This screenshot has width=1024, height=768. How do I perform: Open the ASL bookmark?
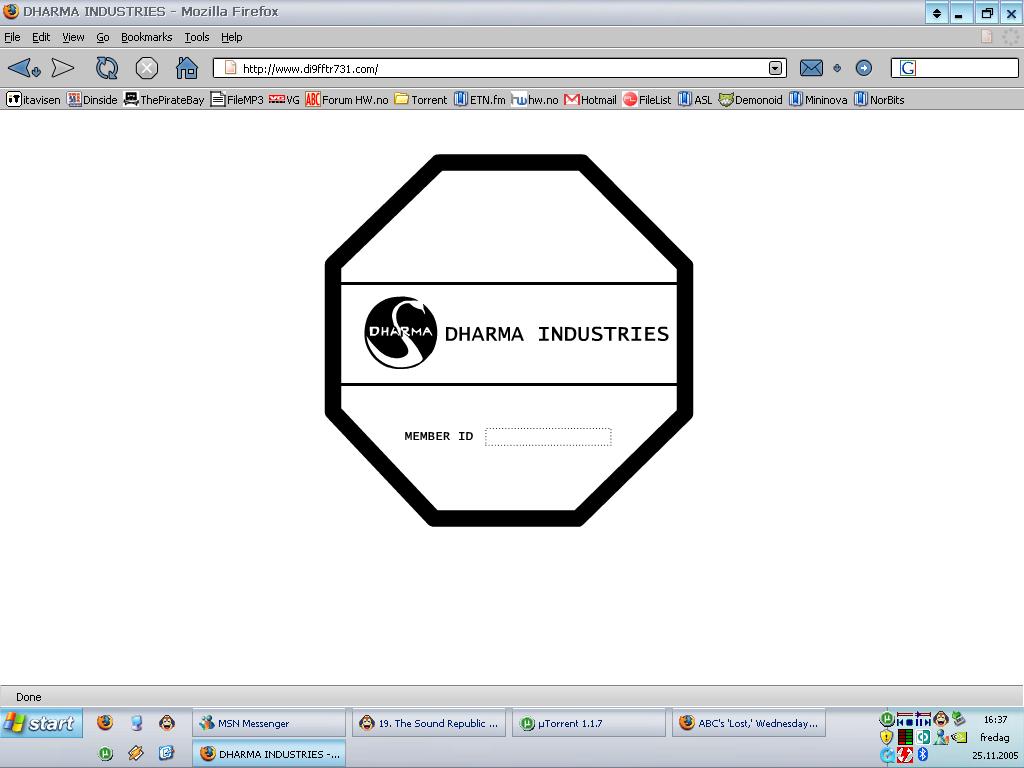tap(695, 100)
